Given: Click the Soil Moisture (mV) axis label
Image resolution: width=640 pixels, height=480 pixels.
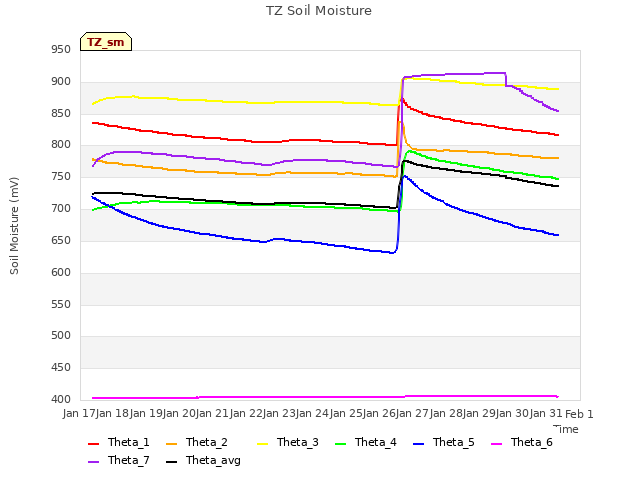Looking at the screenshot, I should [14, 226].
